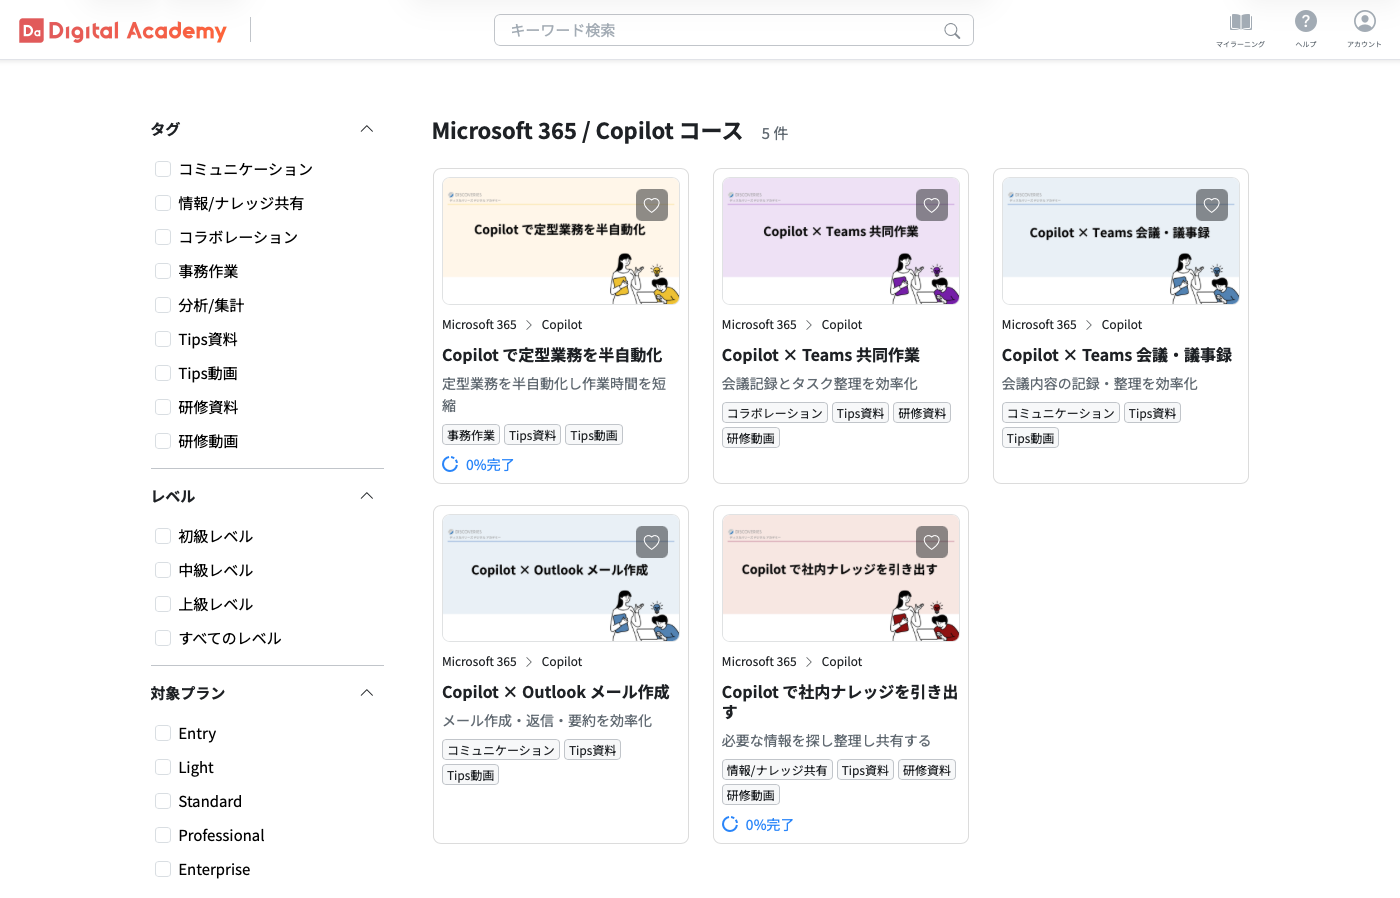Toggle the コラボレーション tag checkbox
This screenshot has height=898, width=1400.
tap(163, 237)
